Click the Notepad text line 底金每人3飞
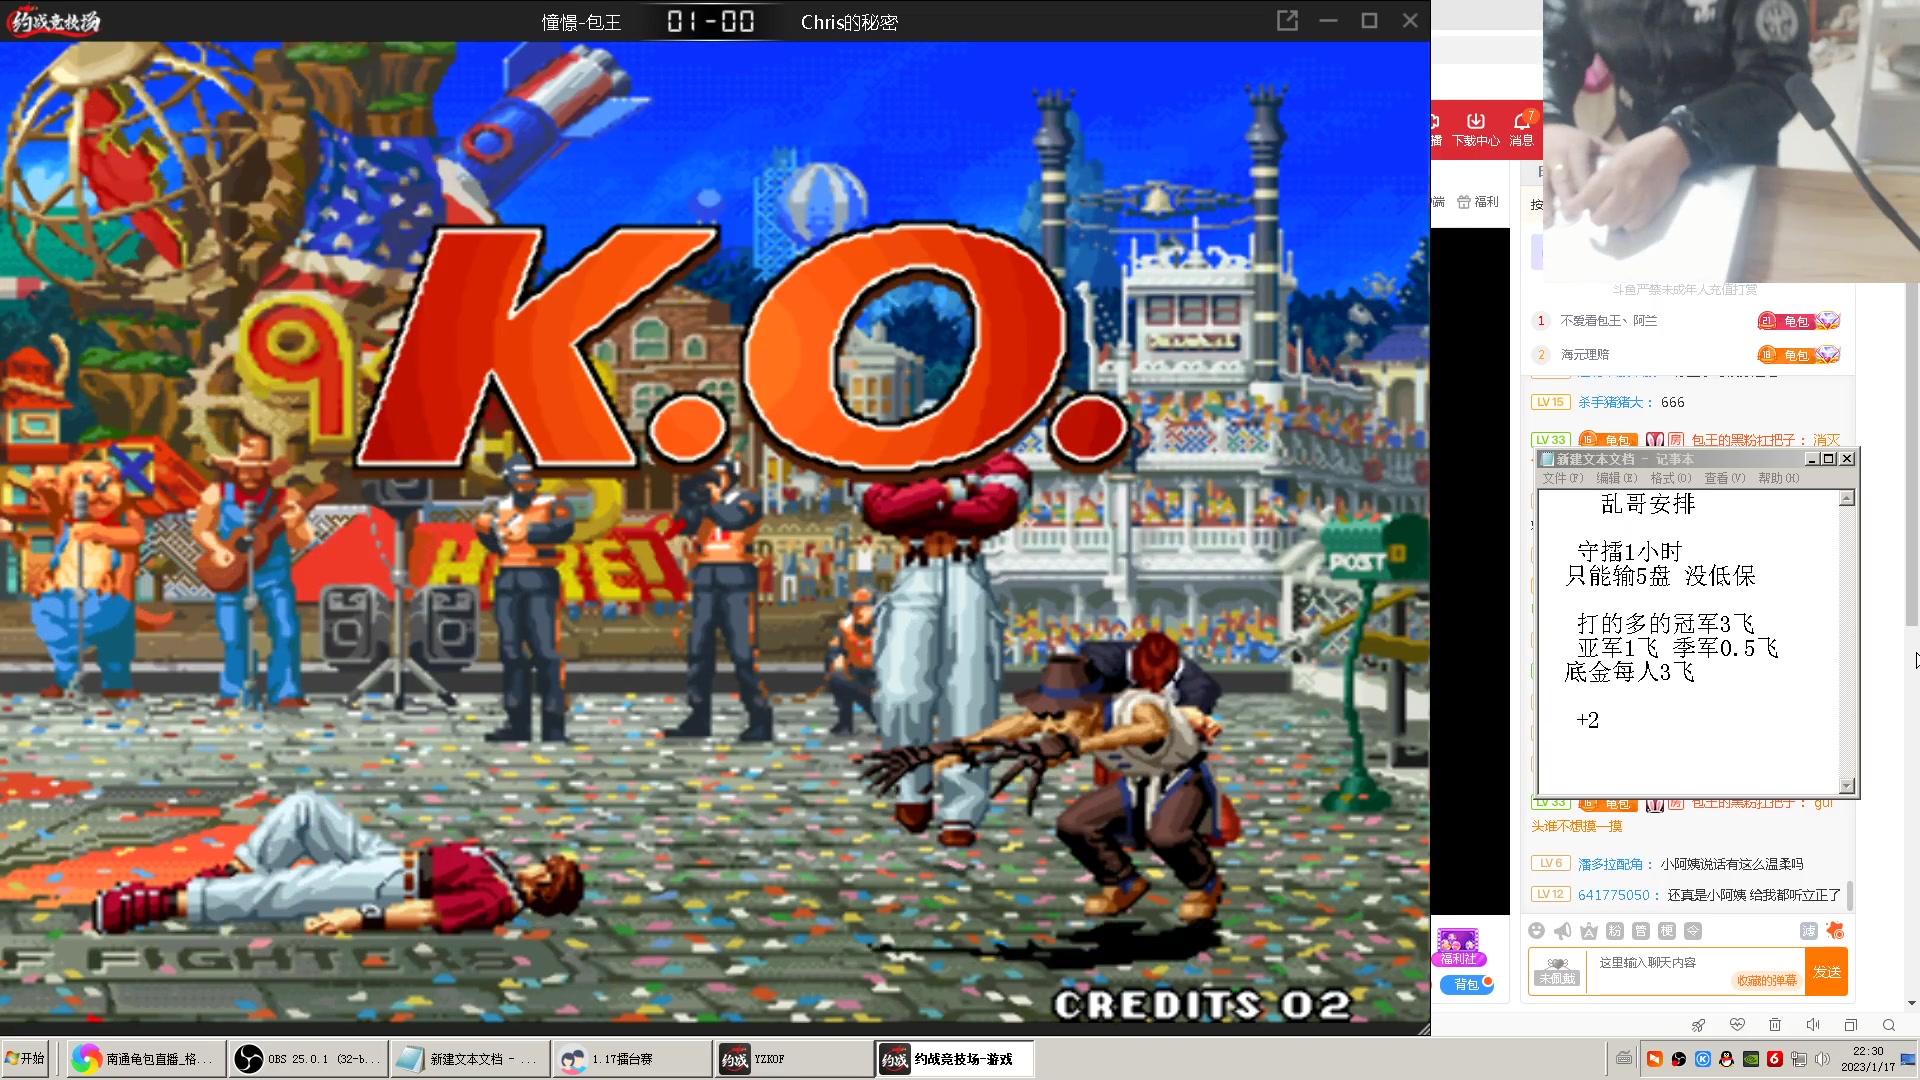The image size is (1920, 1080). pyautogui.click(x=1629, y=672)
